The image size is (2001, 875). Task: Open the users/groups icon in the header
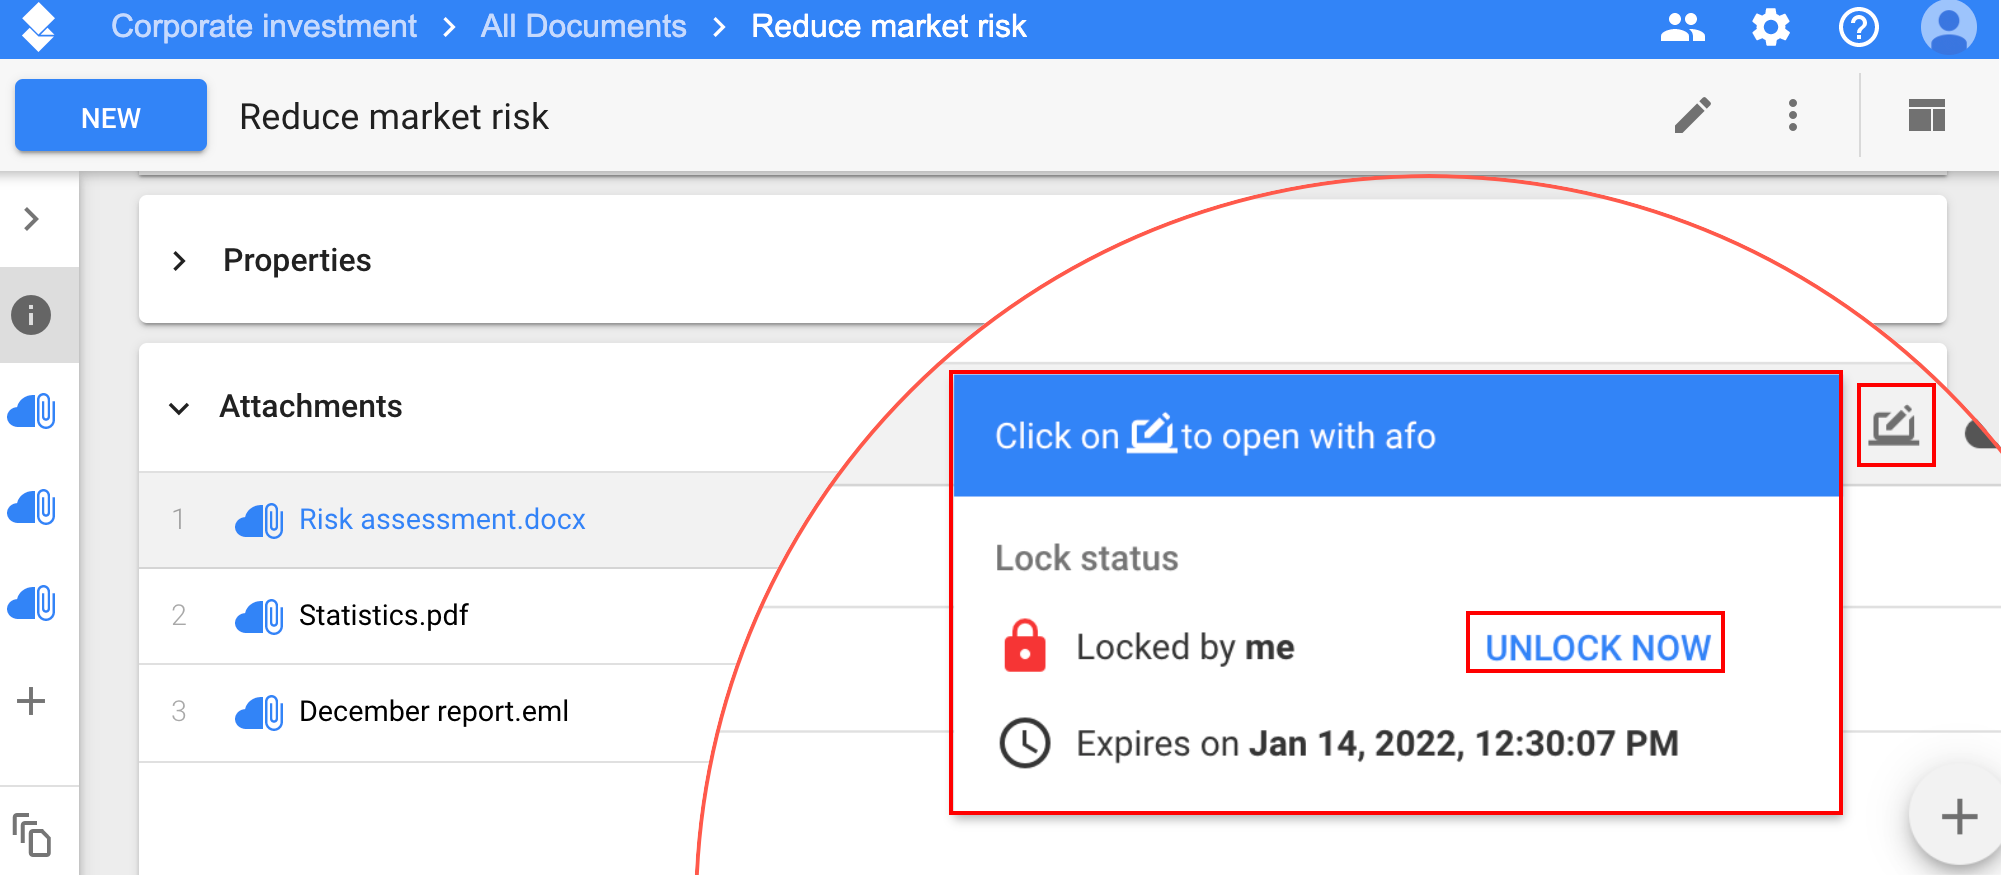pos(1683,27)
